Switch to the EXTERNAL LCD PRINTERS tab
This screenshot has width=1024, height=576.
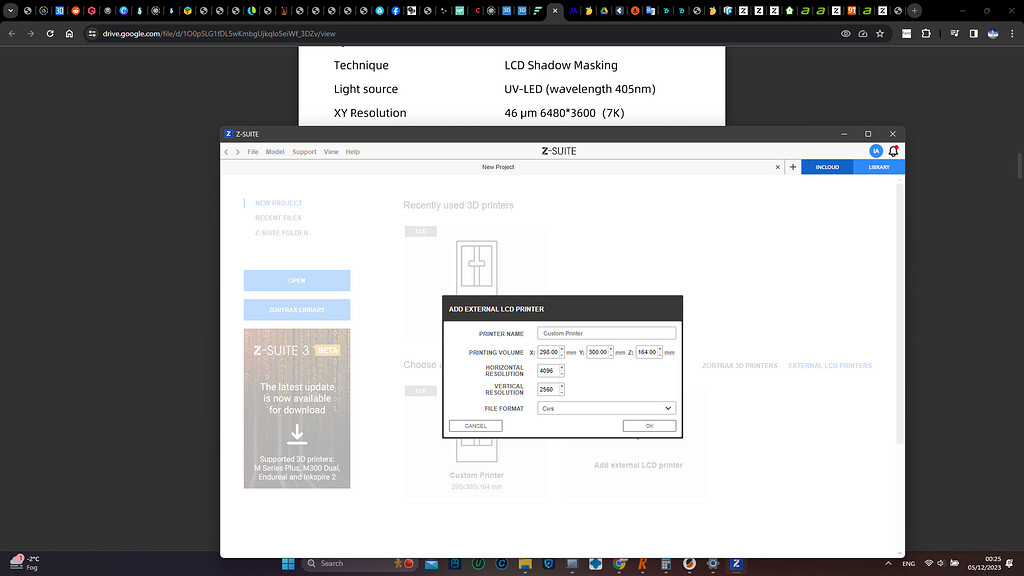[829, 365]
